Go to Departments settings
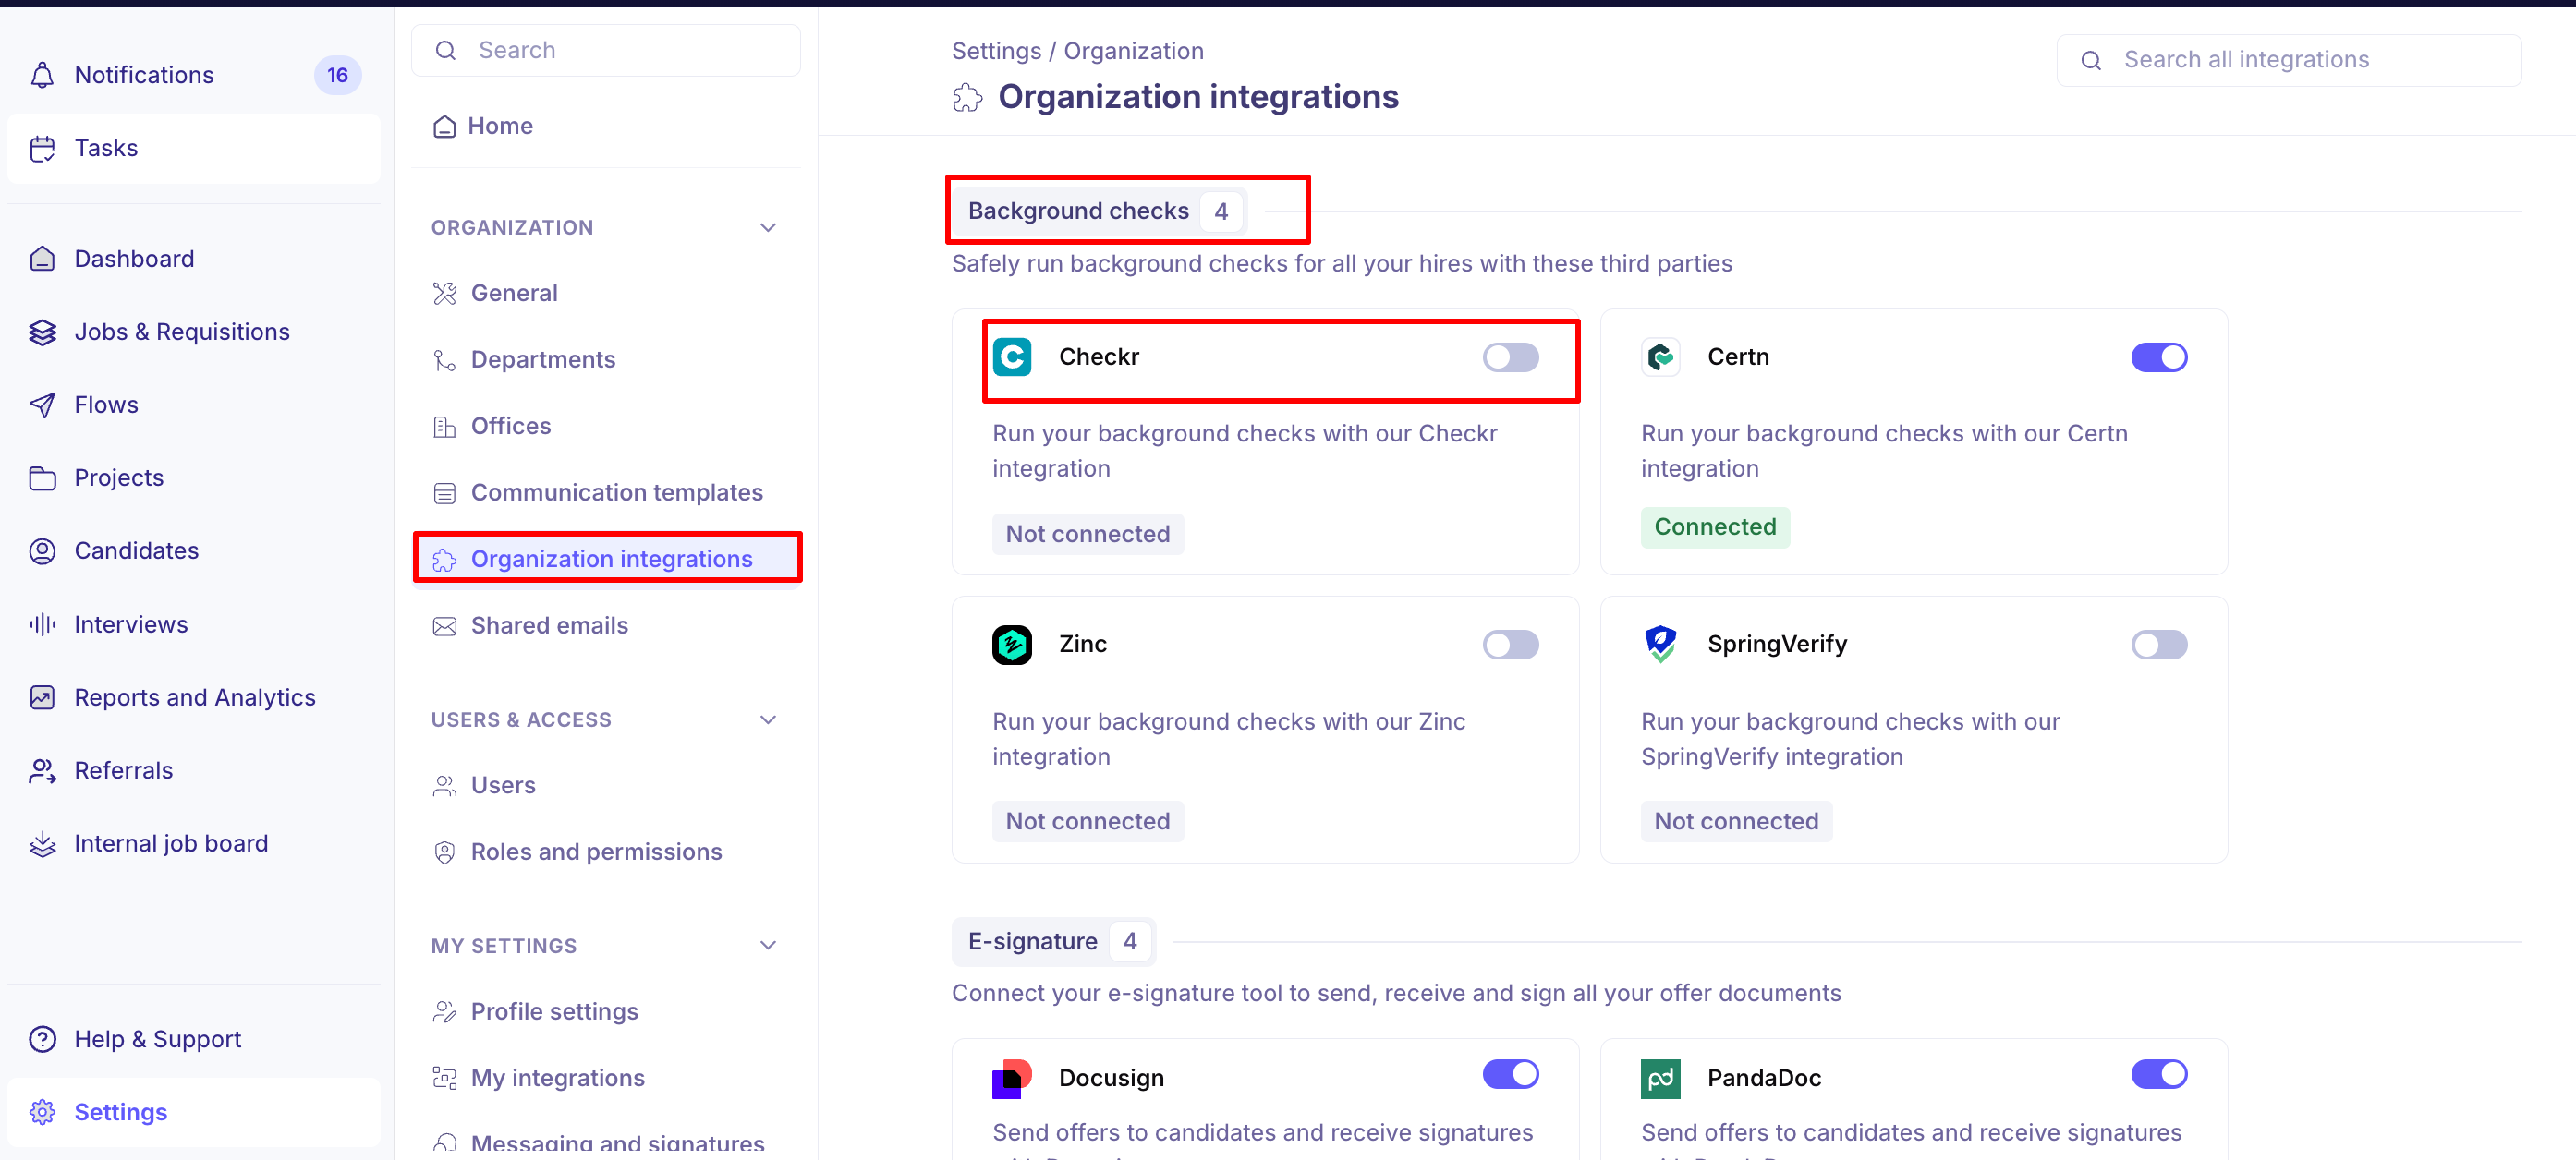Image resolution: width=2576 pixels, height=1160 pixels. pyautogui.click(x=606, y=360)
